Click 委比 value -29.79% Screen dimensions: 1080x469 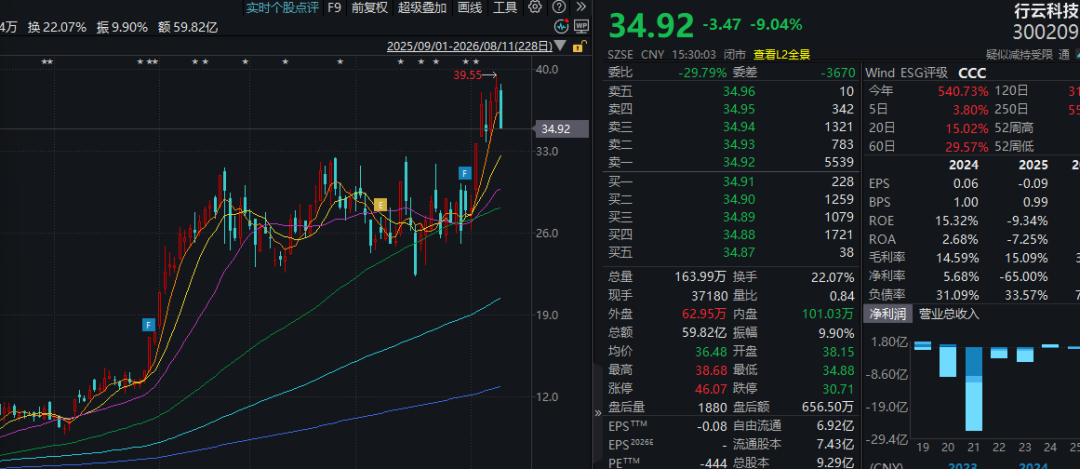tap(703, 73)
